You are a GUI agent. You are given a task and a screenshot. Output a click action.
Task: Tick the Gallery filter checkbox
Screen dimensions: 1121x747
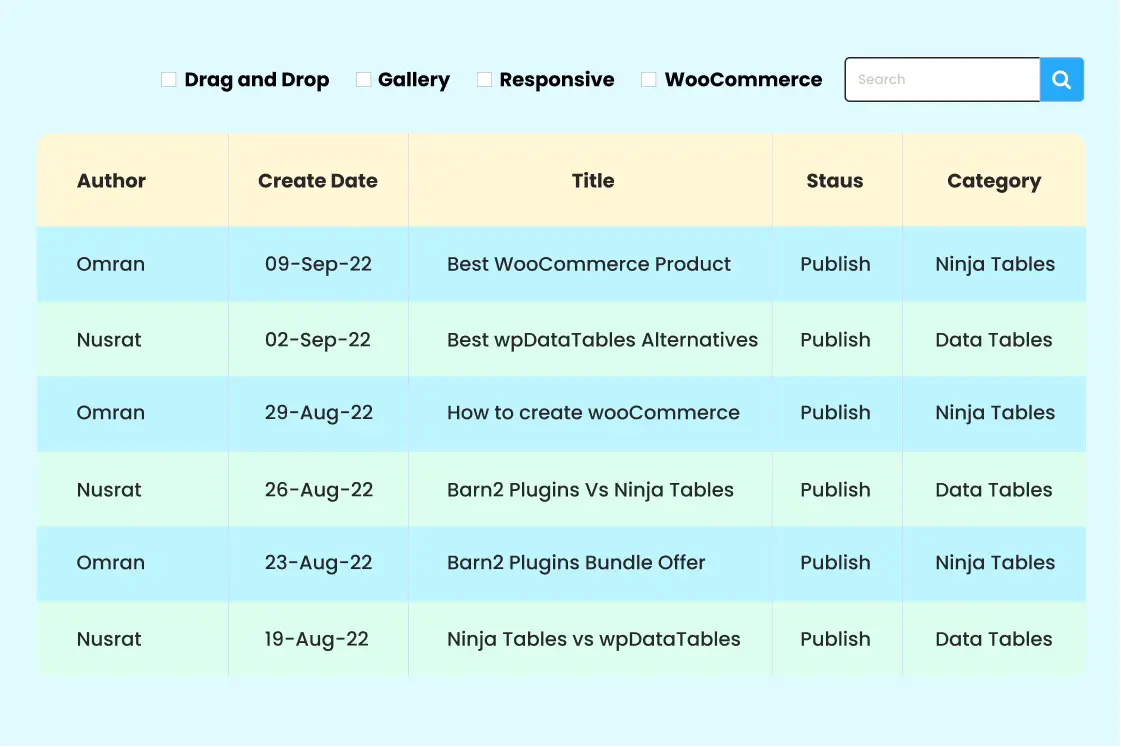pyautogui.click(x=363, y=80)
